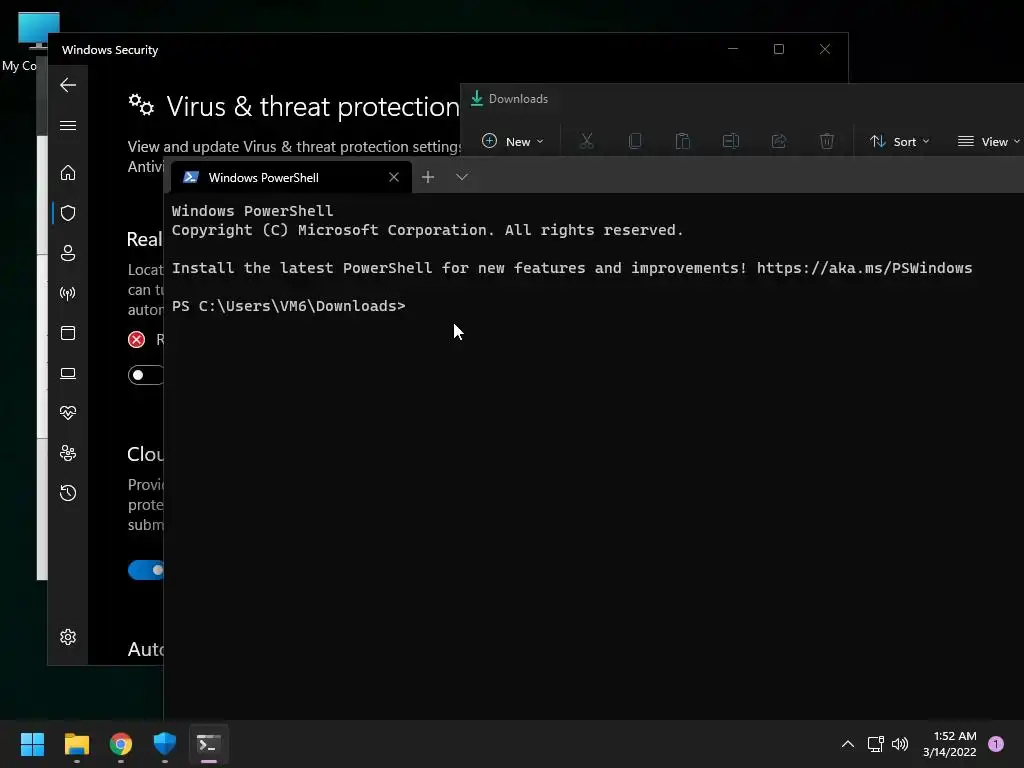Click Delete trash icon in Downloads toolbar
The width and height of the screenshot is (1024, 768).
coord(827,141)
